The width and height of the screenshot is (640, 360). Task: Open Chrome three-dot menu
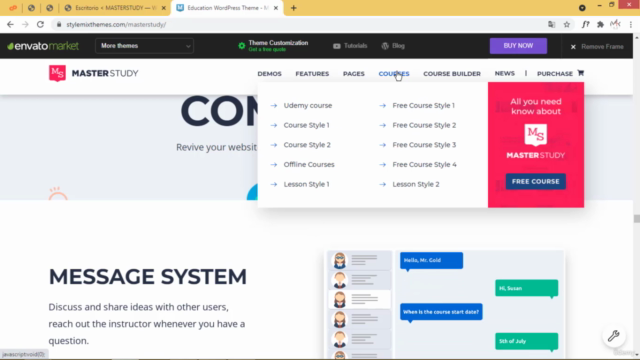(631, 24)
